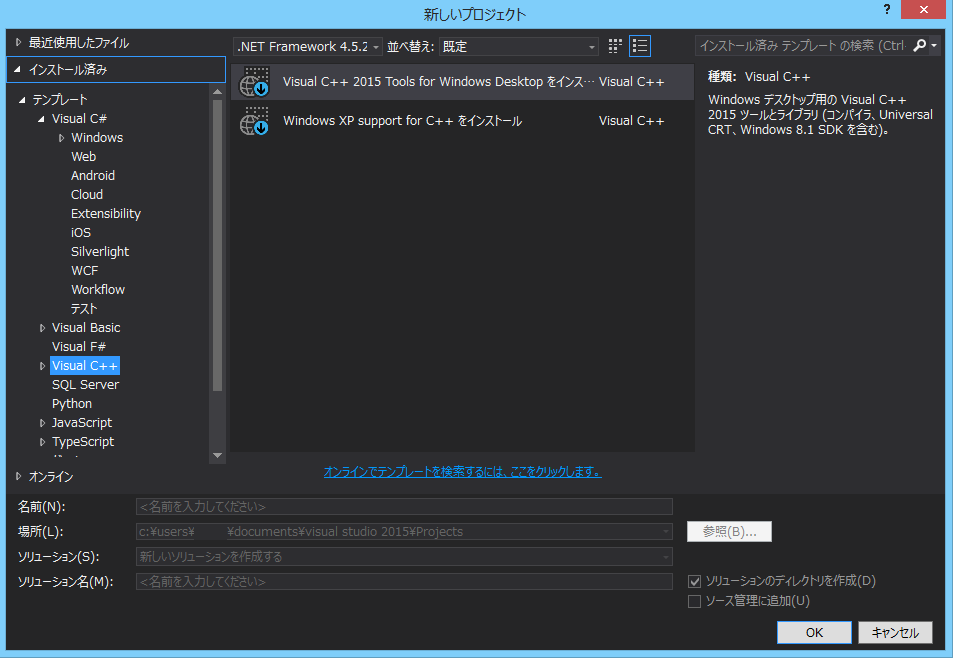Switch to small icons view

615,46
